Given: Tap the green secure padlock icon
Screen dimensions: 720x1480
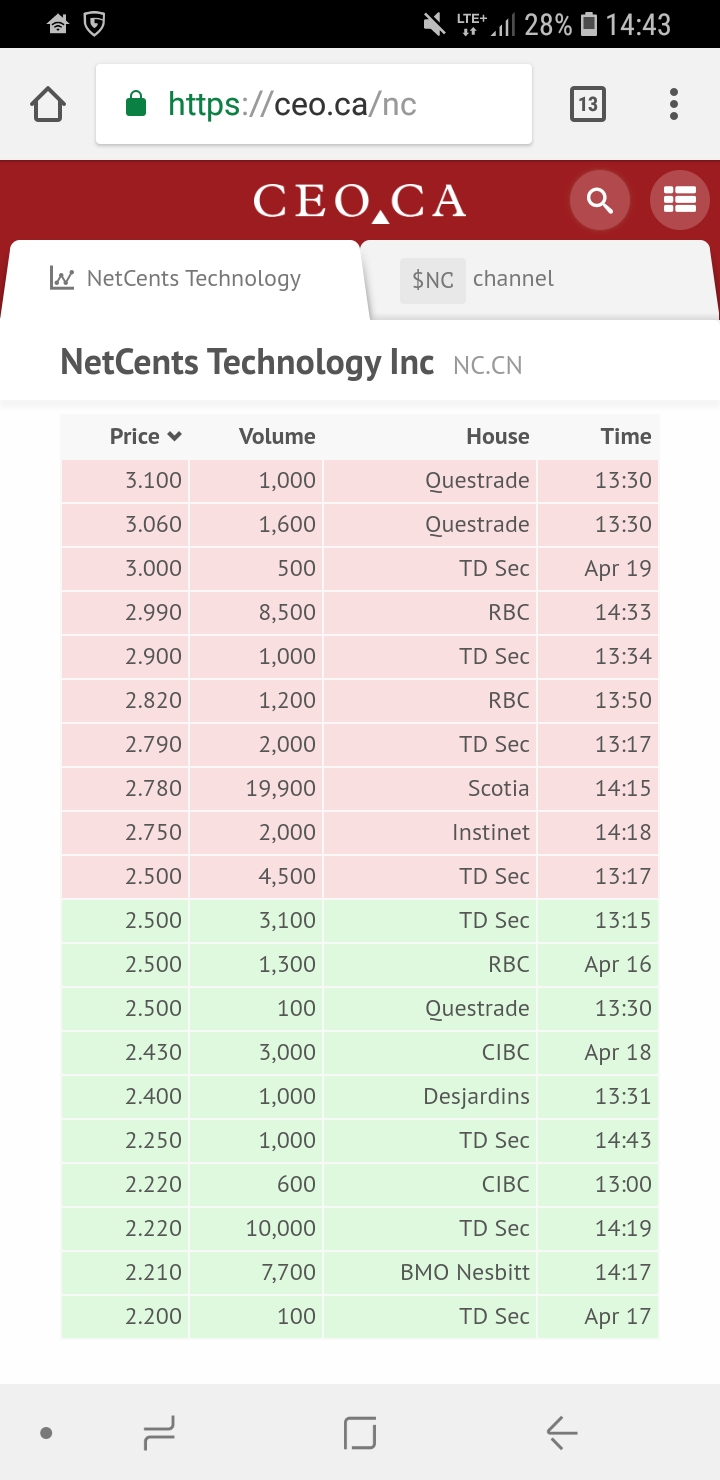Looking at the screenshot, I should point(136,104).
